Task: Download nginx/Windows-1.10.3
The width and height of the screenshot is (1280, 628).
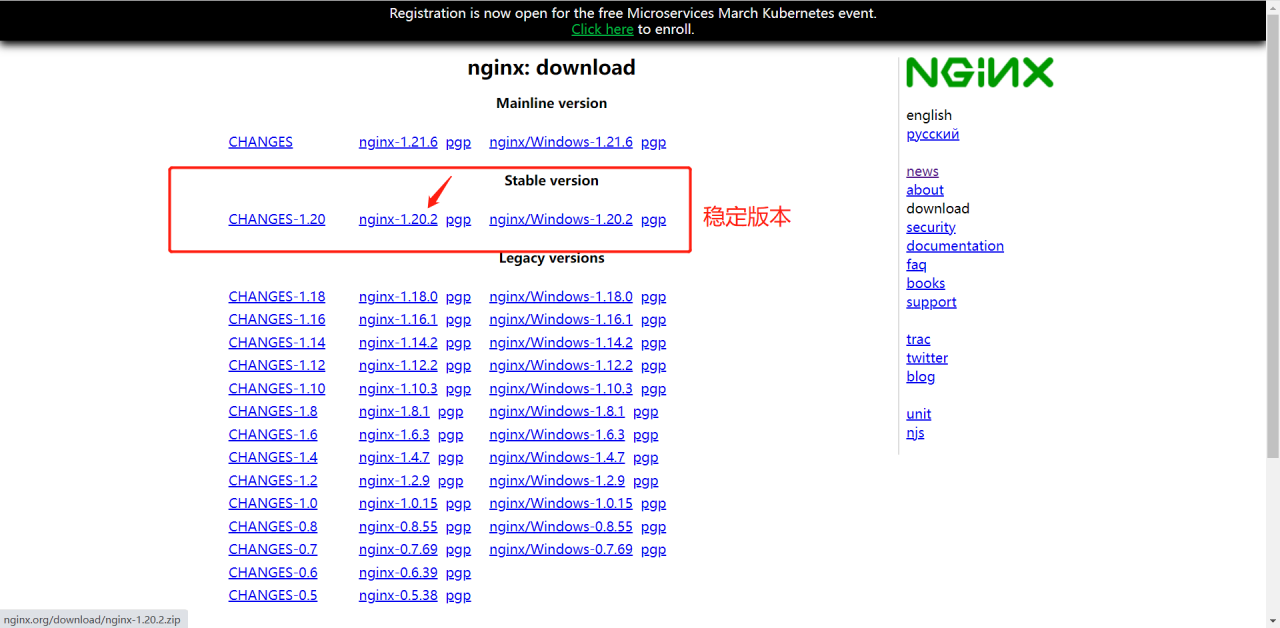Action: [x=561, y=388]
